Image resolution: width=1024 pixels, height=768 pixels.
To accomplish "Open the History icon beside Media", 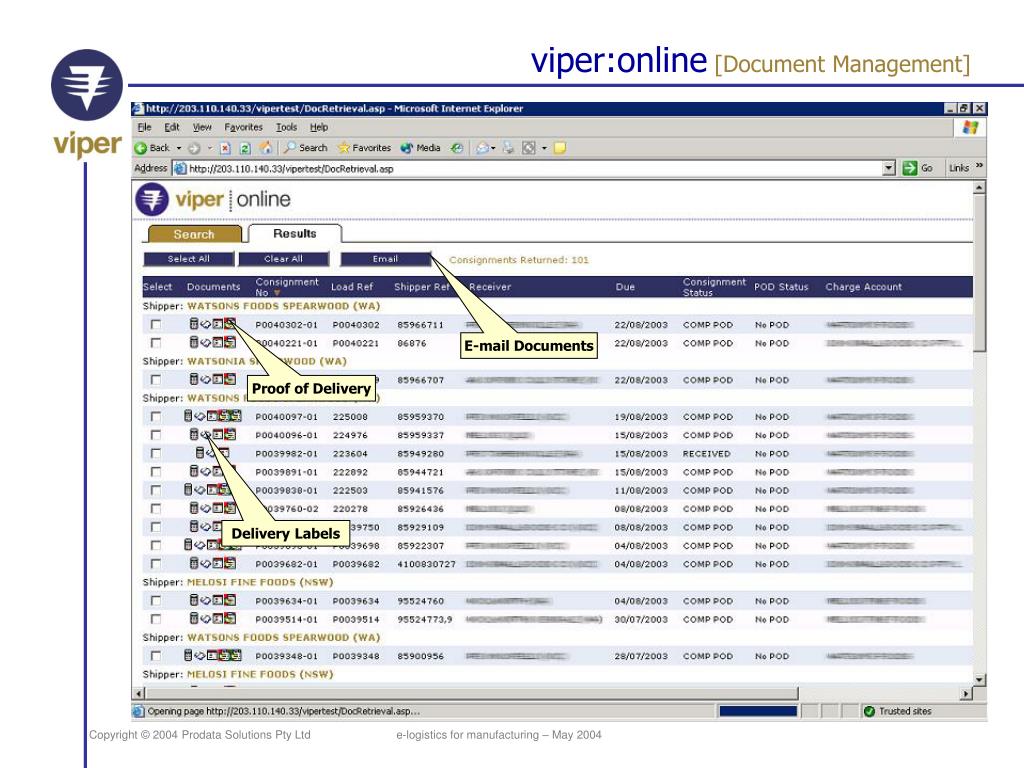I will (457, 148).
